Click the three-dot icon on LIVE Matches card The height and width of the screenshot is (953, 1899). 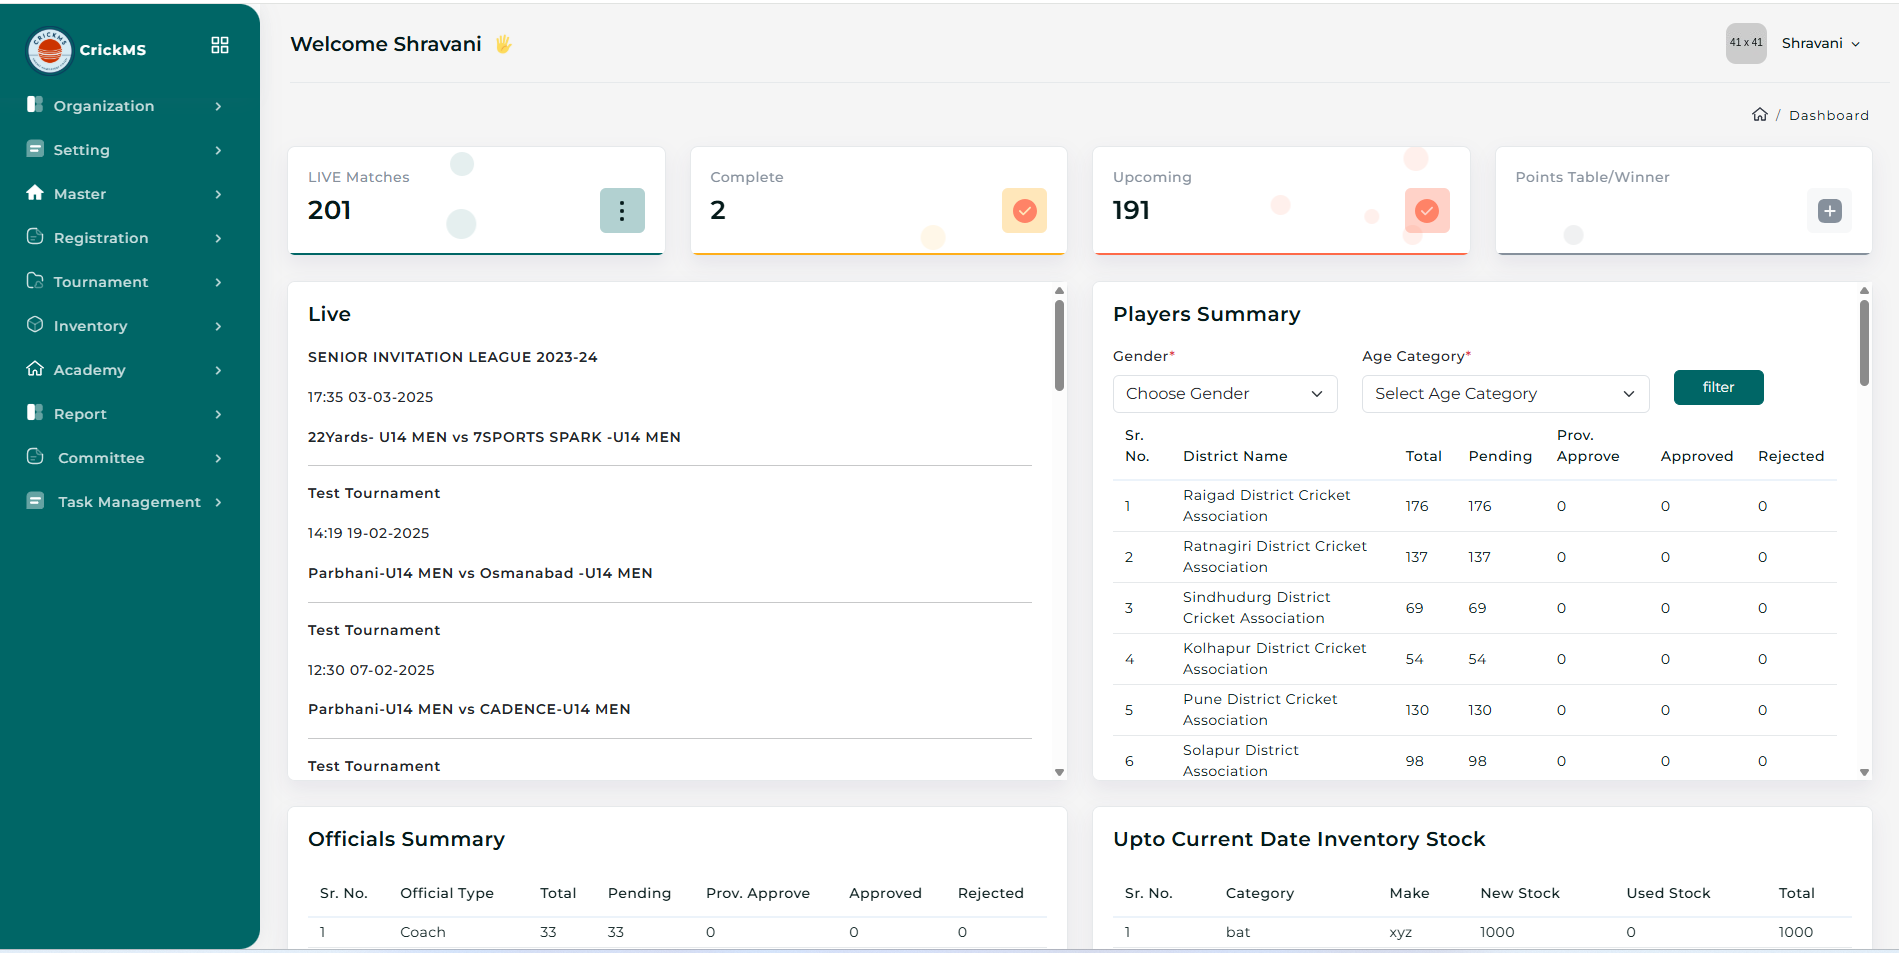click(x=622, y=211)
